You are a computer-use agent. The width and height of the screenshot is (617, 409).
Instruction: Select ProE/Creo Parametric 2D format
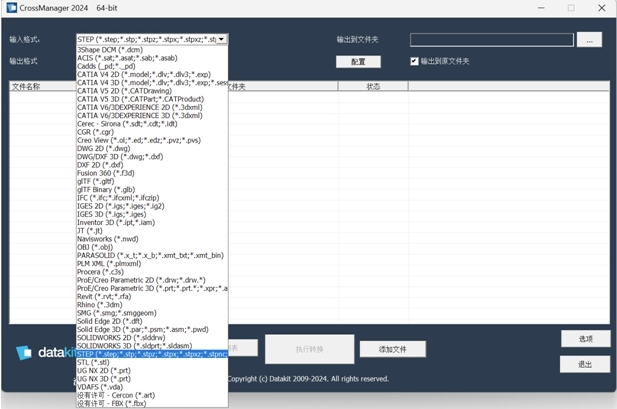(152, 280)
